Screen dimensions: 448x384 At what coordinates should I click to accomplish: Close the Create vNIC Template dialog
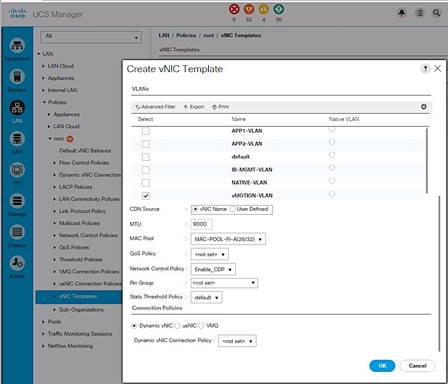pos(438,69)
